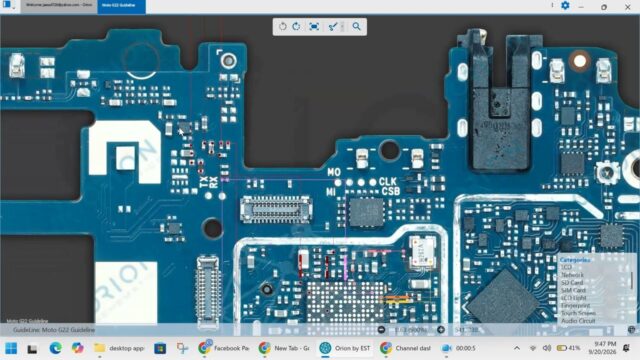640x360 pixels.
Task: Select the trace drawing tool
Action: [333, 27]
